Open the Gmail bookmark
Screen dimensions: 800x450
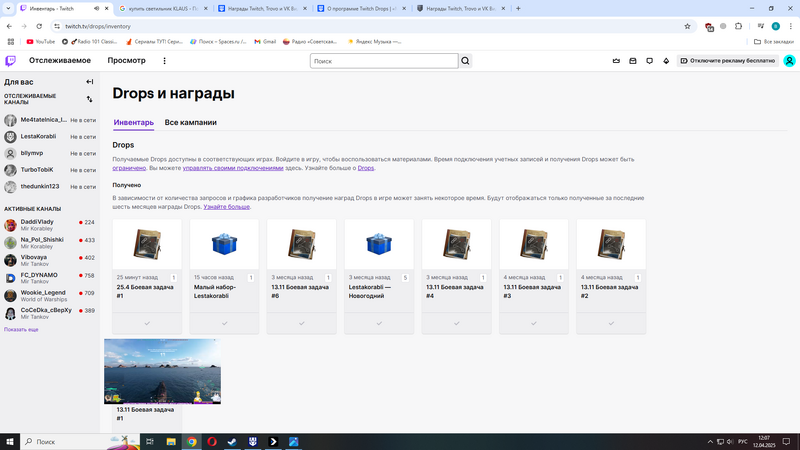(x=265, y=42)
